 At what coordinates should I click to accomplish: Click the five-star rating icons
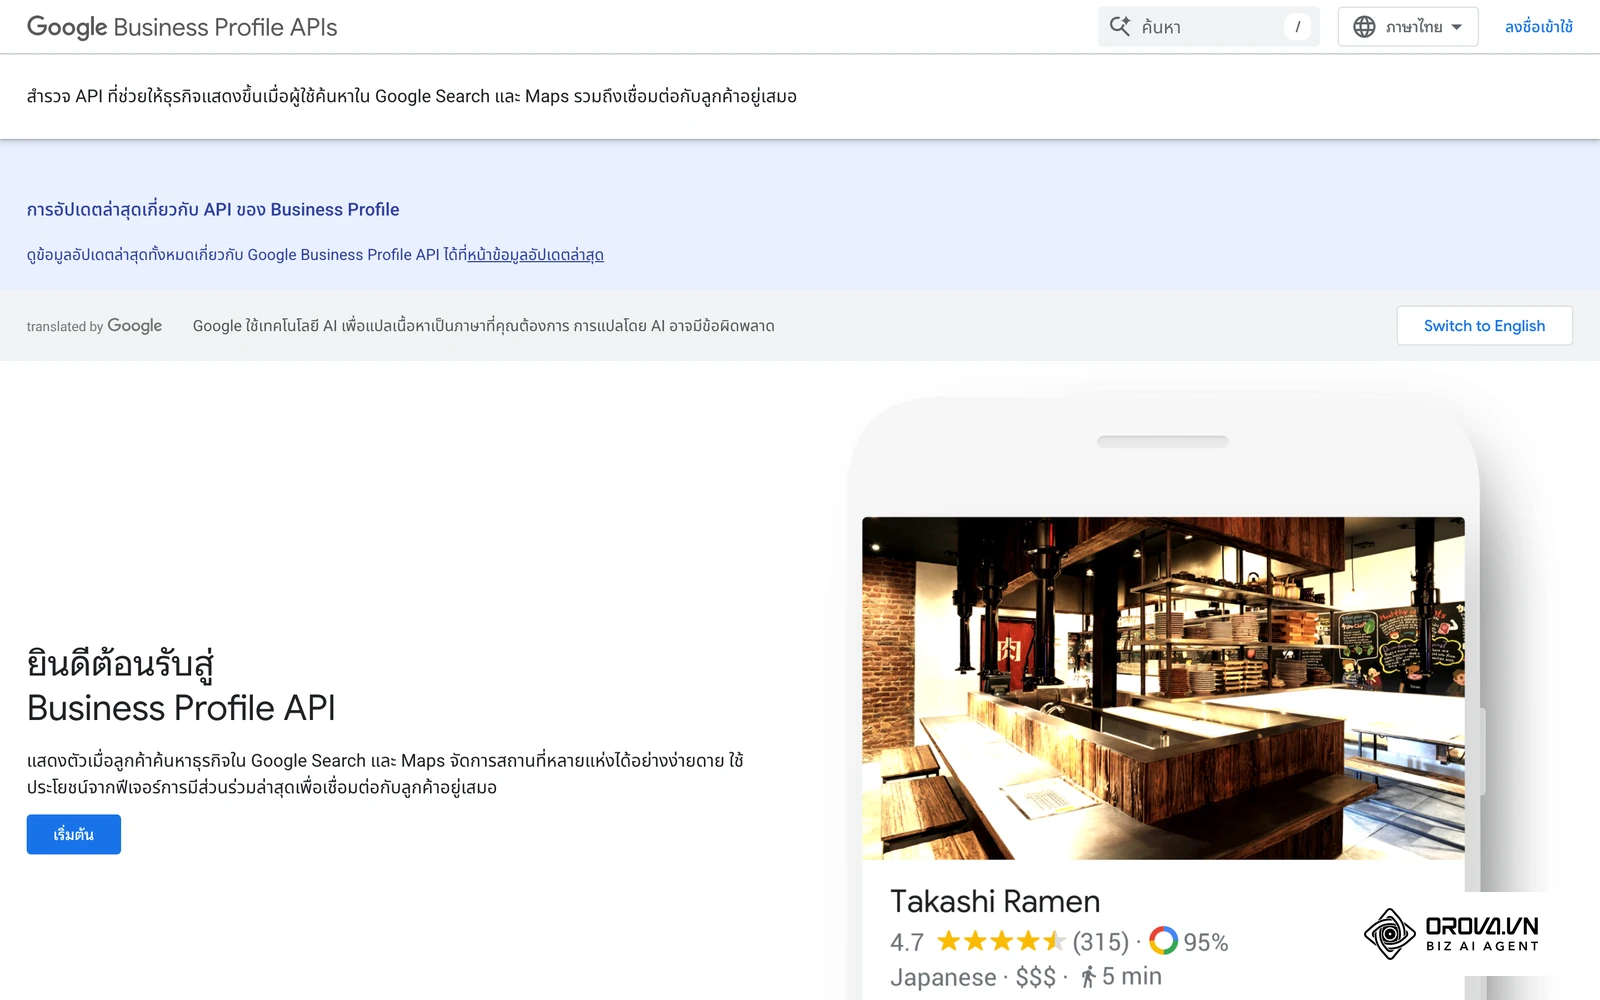1001,941
